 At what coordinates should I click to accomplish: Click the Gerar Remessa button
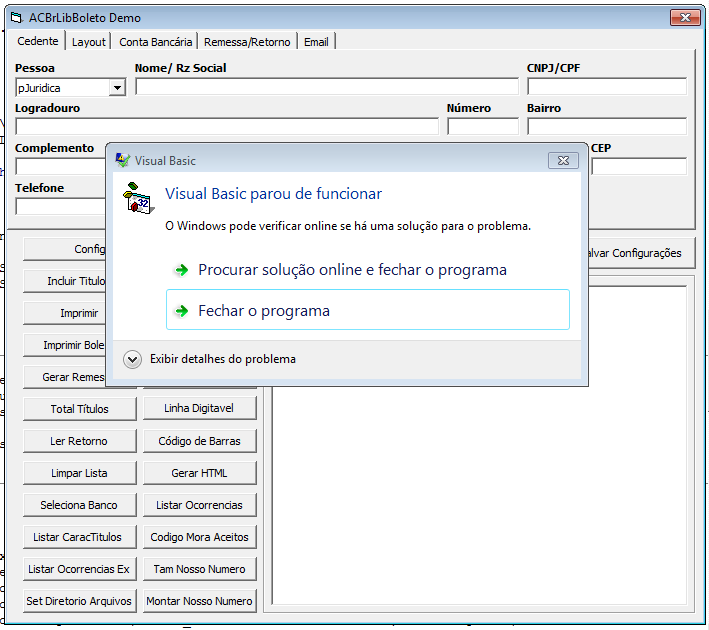[x=64, y=377]
